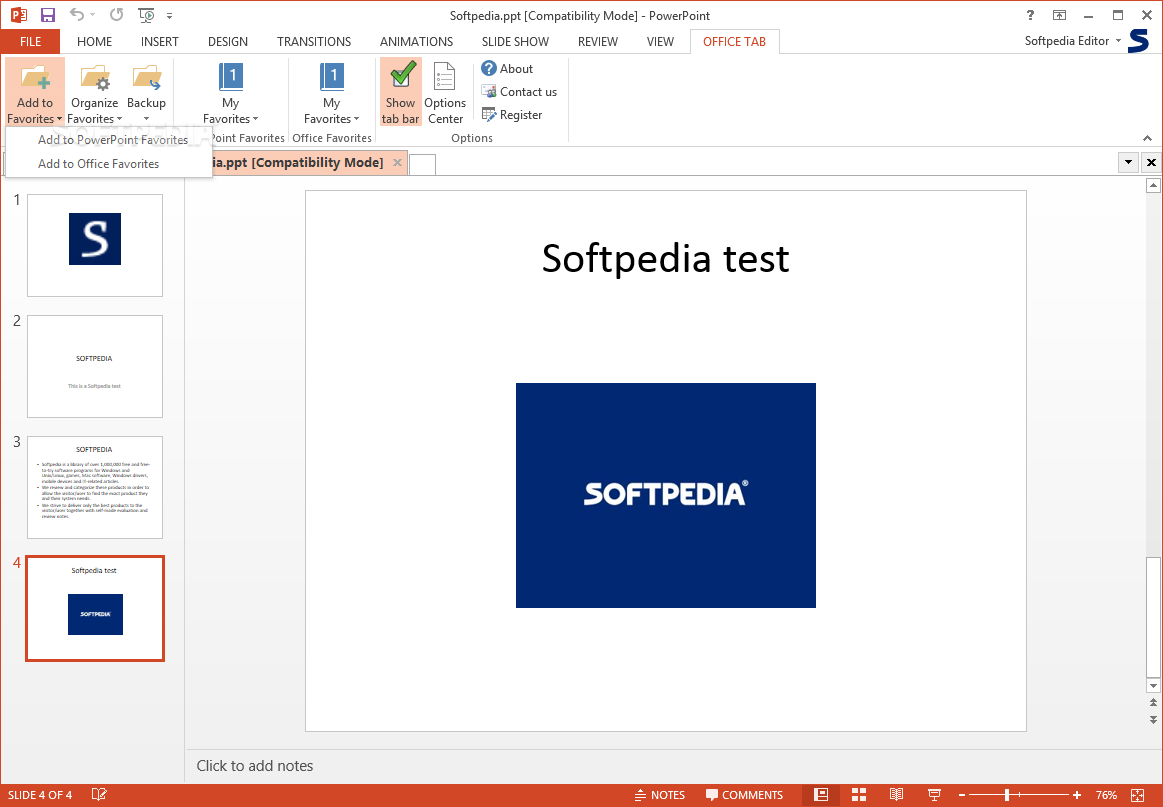
Task: Click the Backup folder icon
Action: tap(146, 76)
